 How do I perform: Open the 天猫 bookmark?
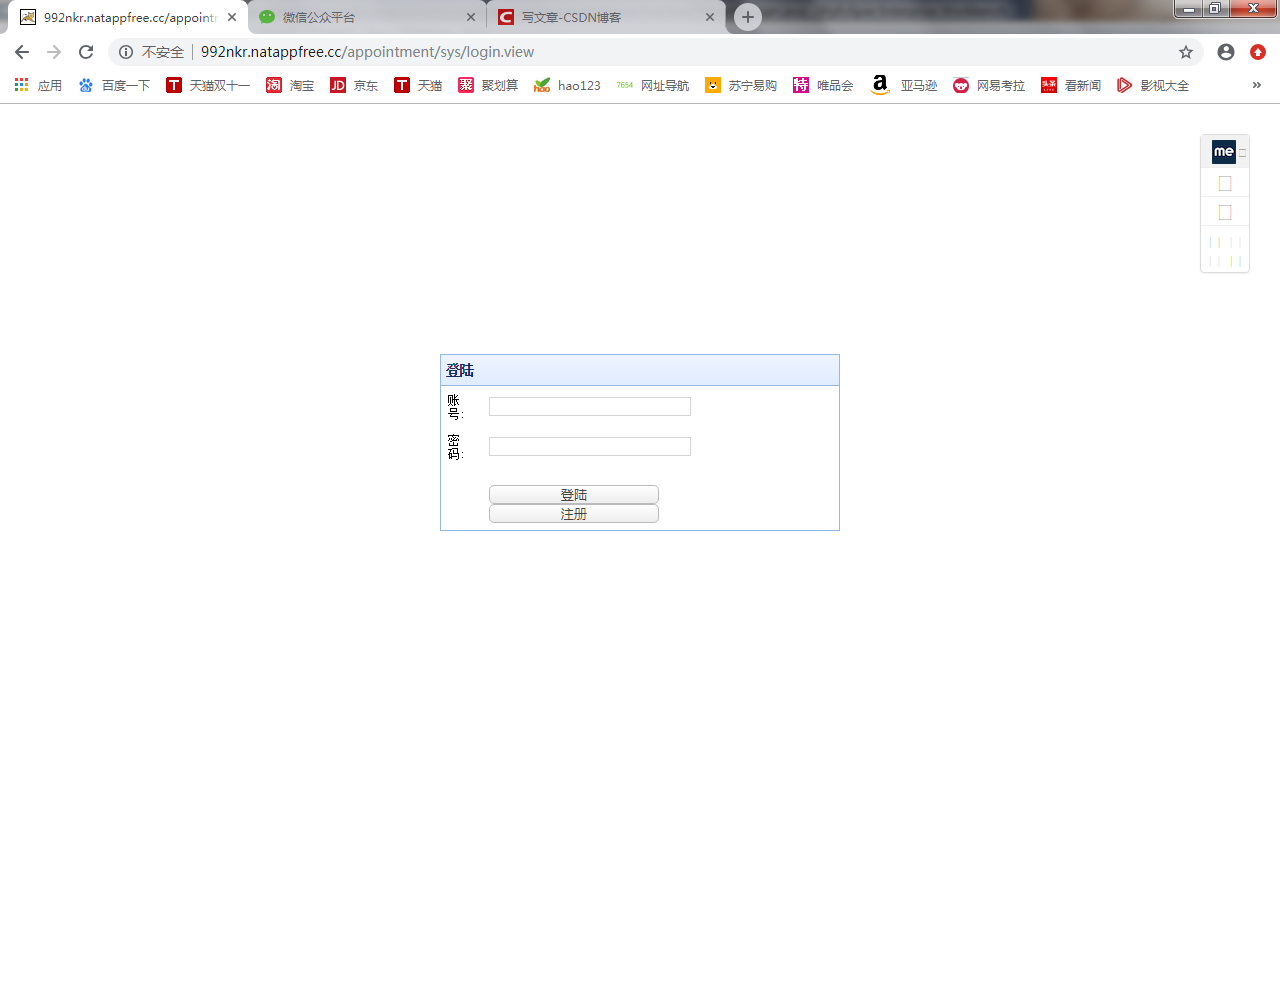pos(418,86)
